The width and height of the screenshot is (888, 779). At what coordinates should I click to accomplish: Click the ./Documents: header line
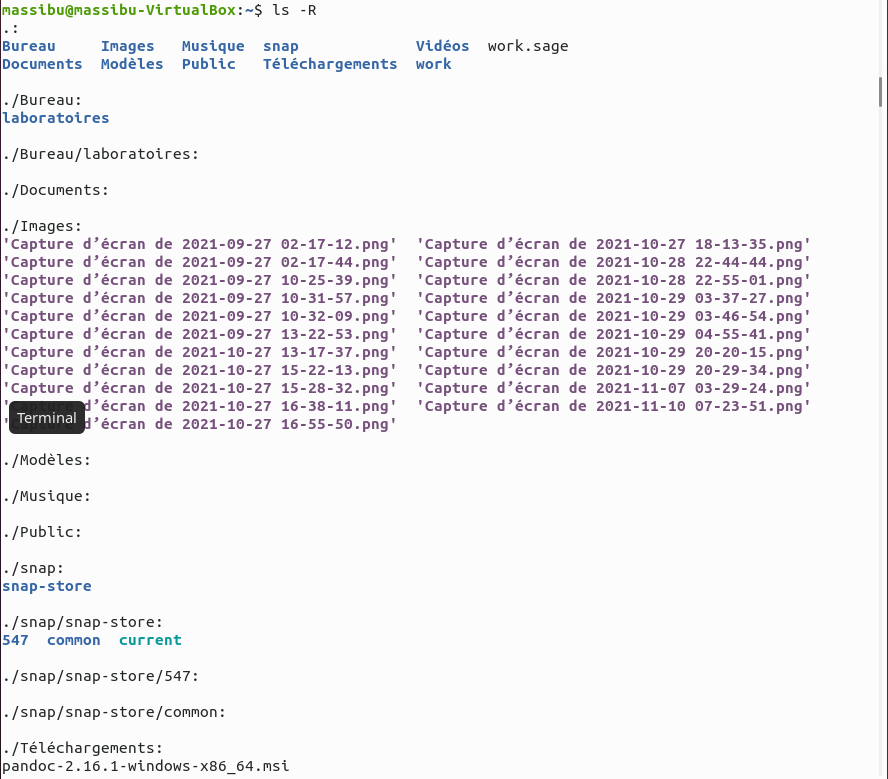pos(56,190)
